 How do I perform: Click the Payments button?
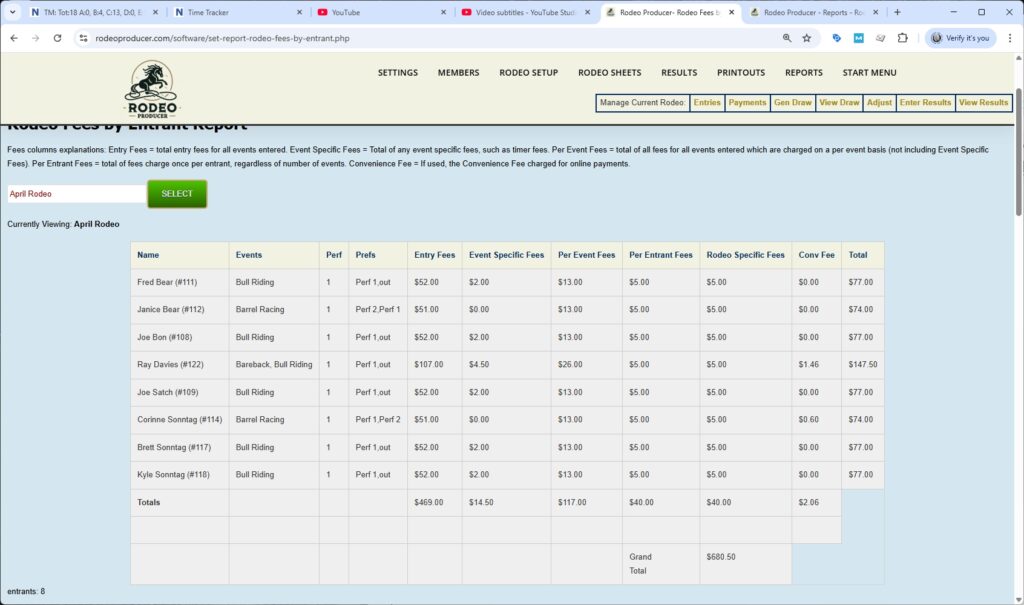(x=747, y=102)
